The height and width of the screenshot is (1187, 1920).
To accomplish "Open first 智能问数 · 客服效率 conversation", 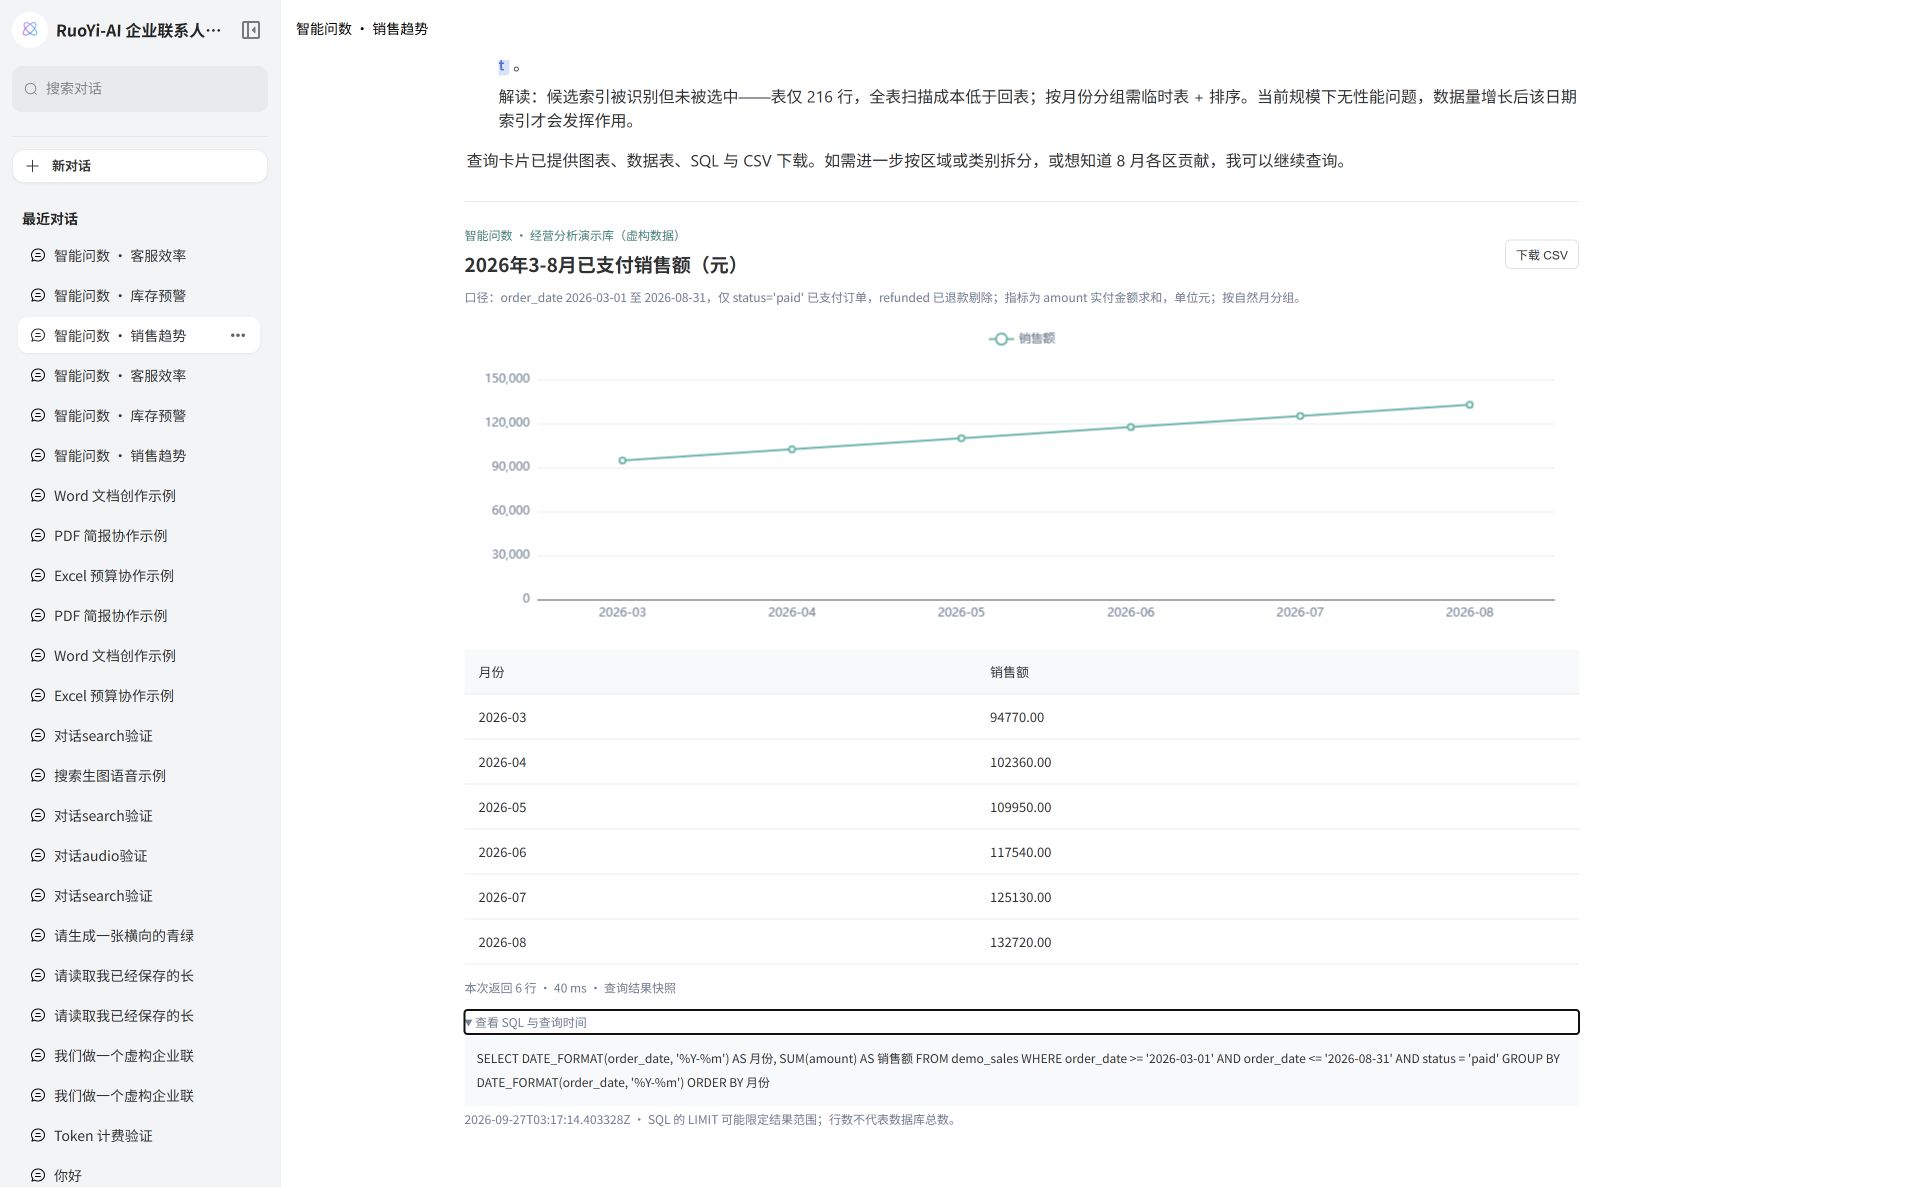I will point(139,256).
